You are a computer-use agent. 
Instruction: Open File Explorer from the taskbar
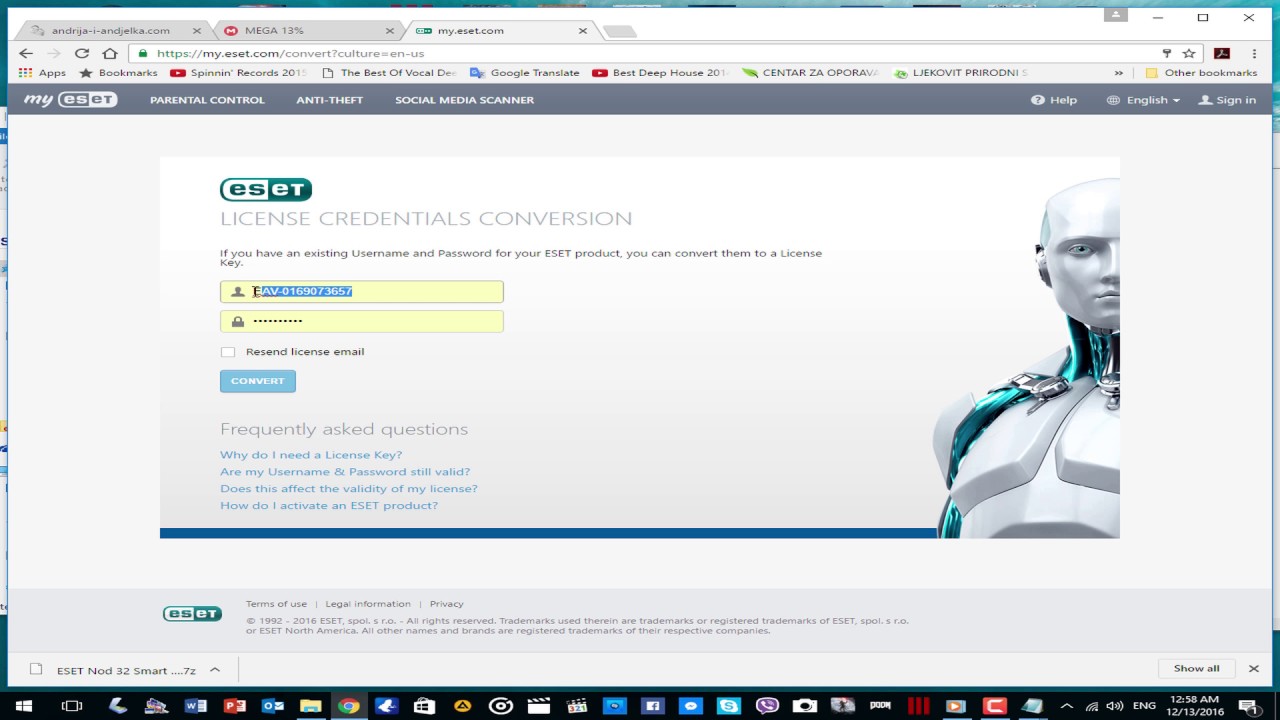[310, 706]
